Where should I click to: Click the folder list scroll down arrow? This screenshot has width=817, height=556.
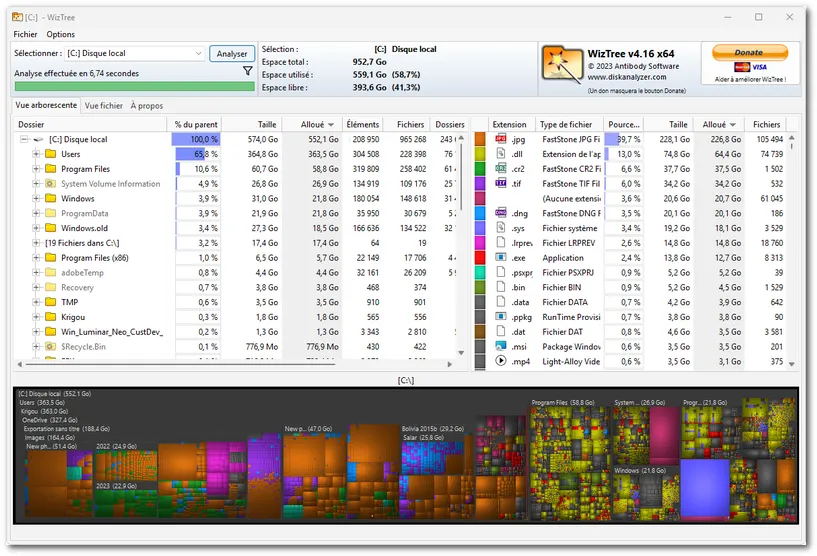click(x=461, y=353)
